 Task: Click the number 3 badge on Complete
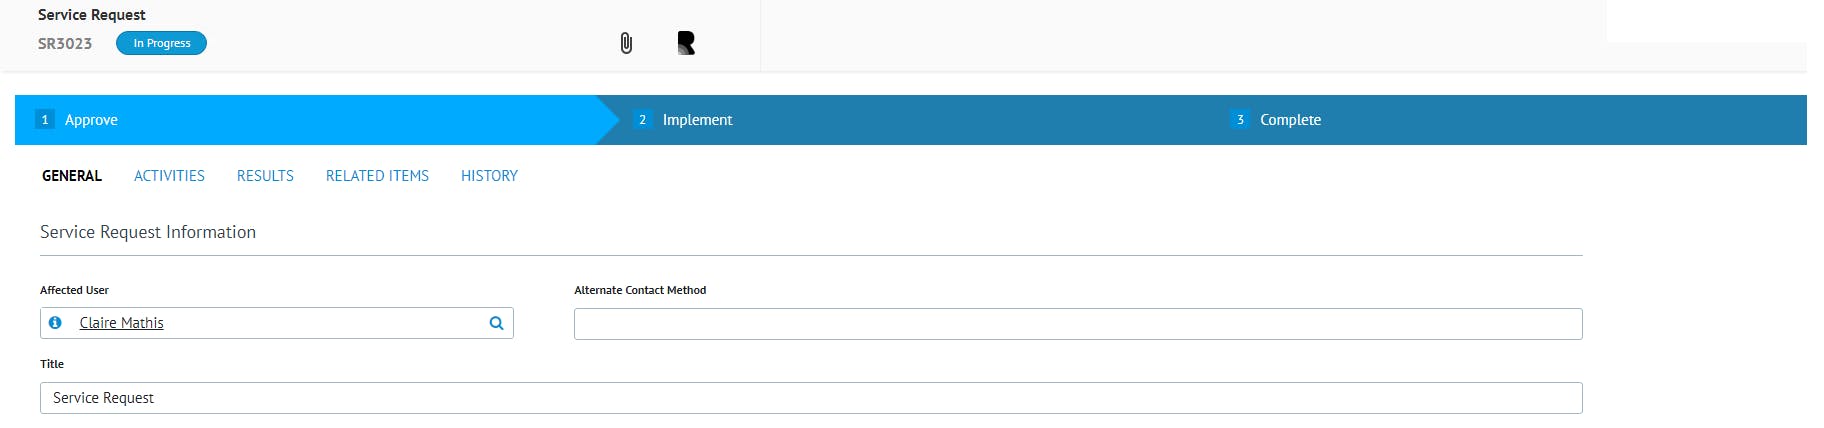1240,120
